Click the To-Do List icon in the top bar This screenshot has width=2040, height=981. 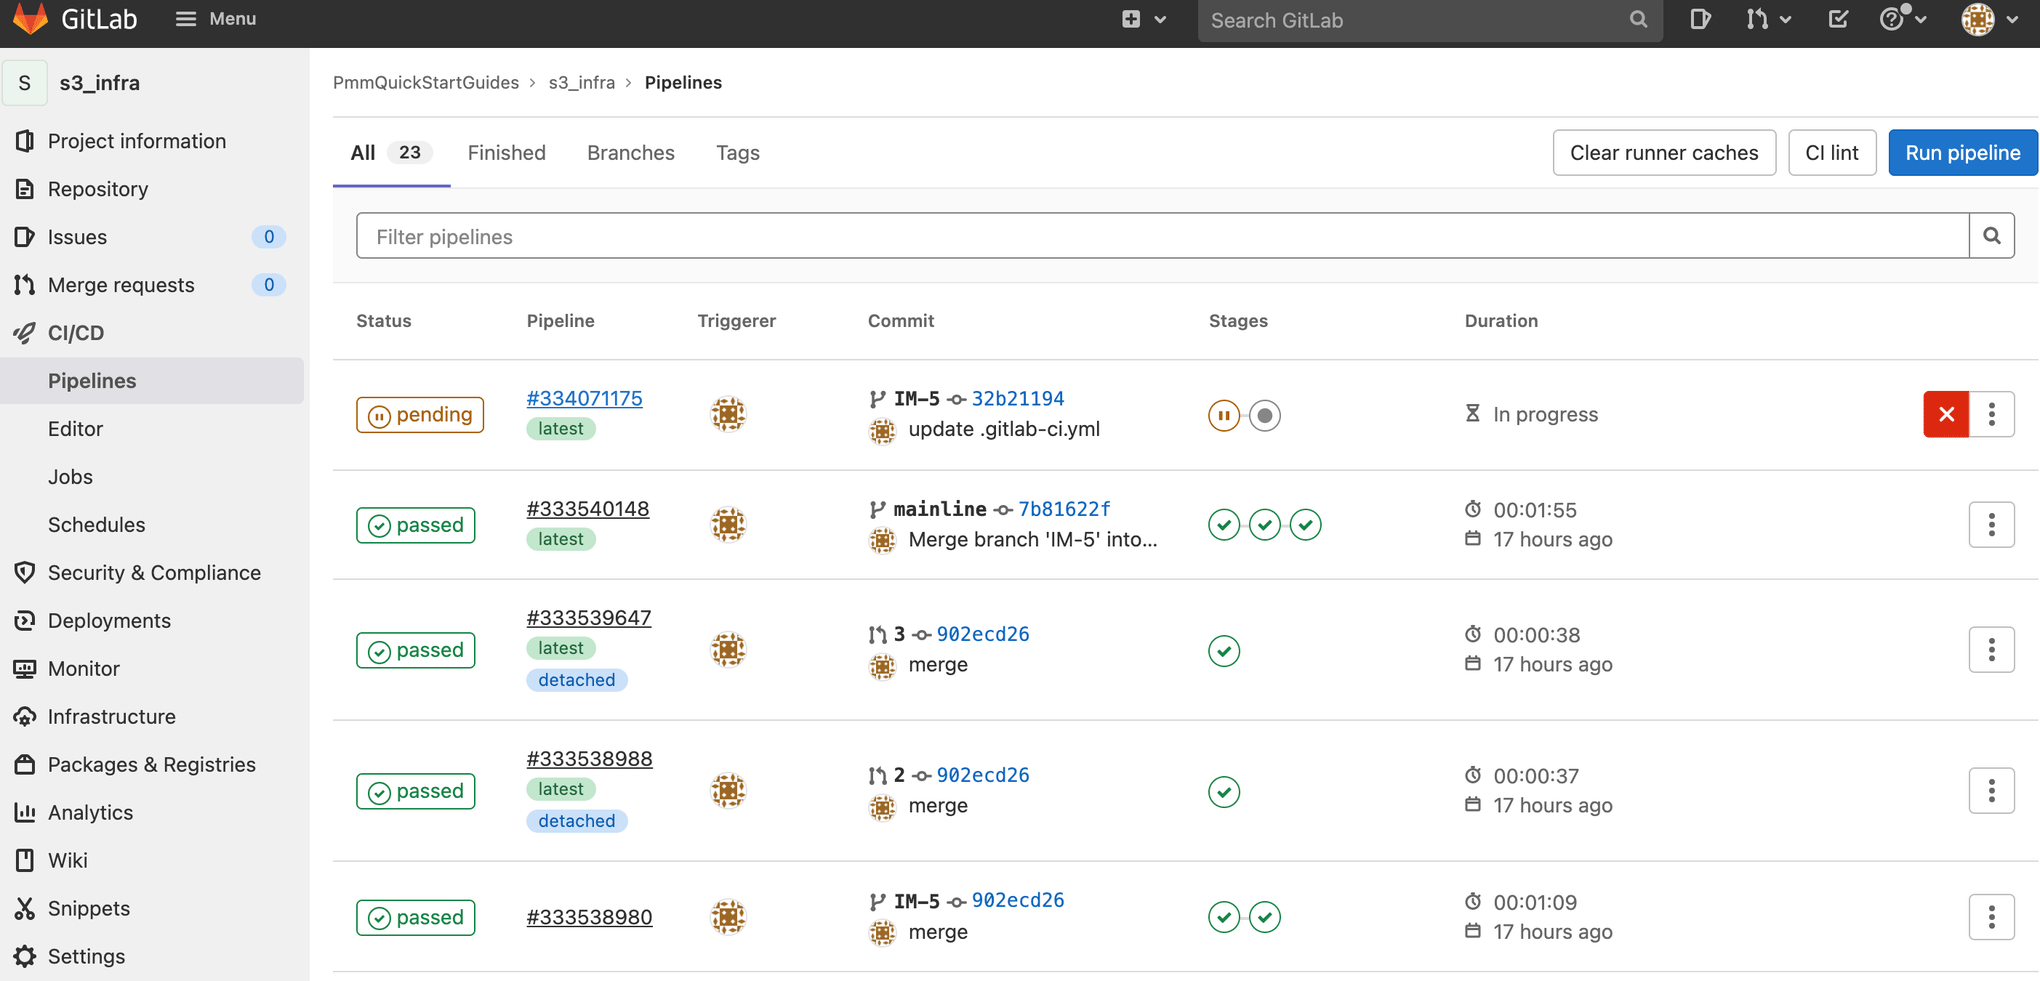click(x=1837, y=19)
